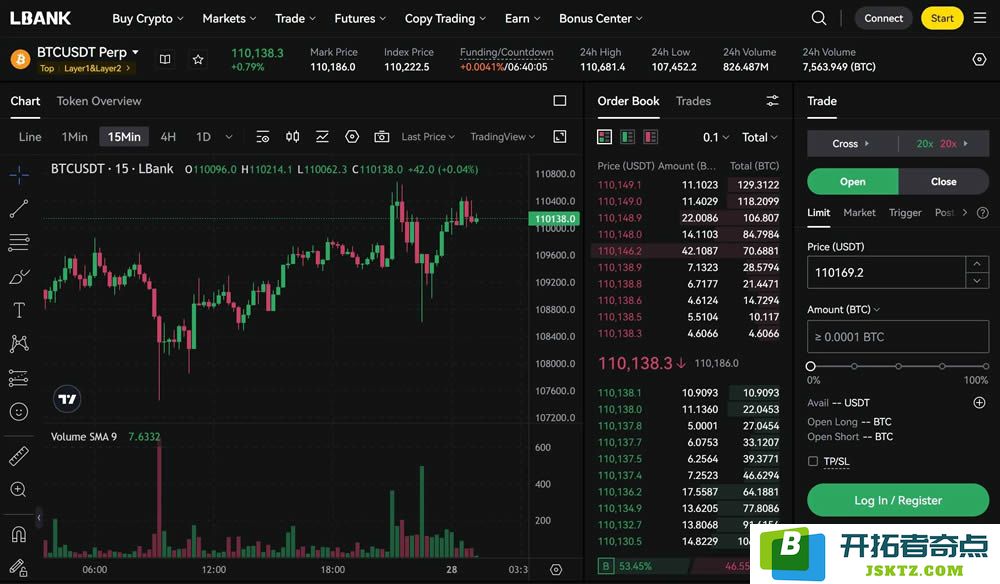Open the search magnifier in header
Screen dimensions: 1000x584
click(x=819, y=18)
